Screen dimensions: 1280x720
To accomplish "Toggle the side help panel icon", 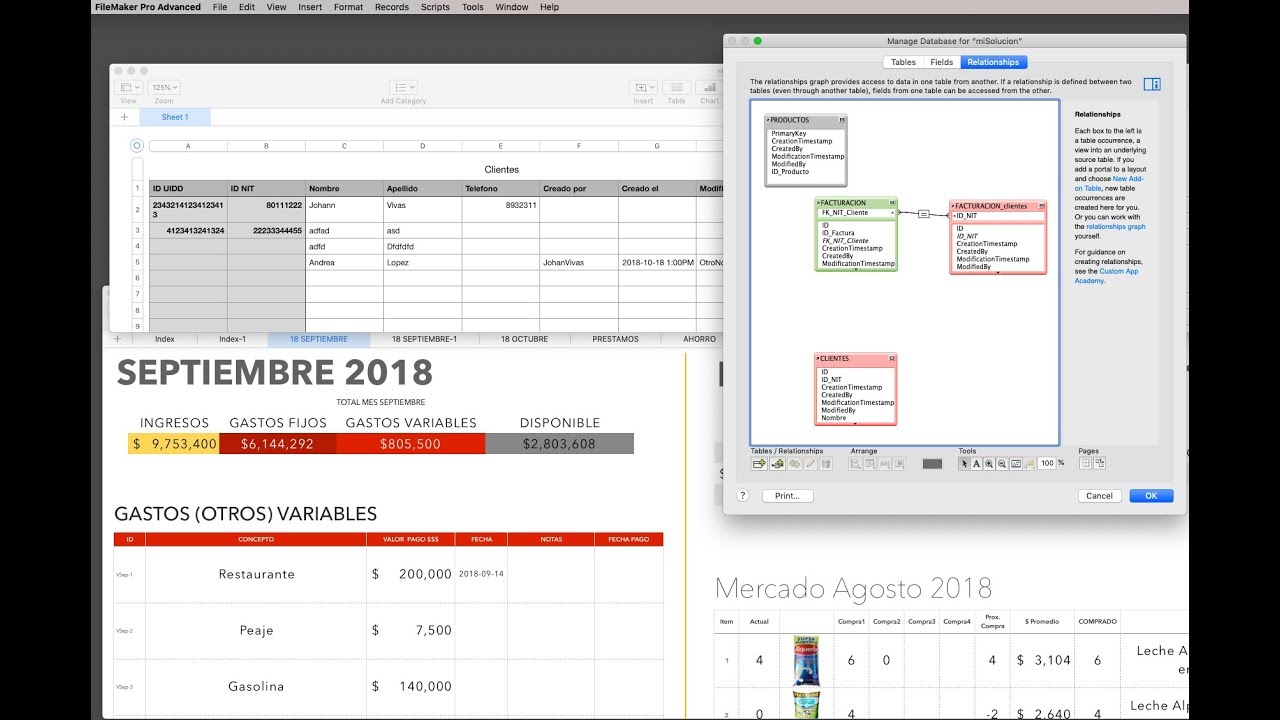I will [x=1152, y=84].
